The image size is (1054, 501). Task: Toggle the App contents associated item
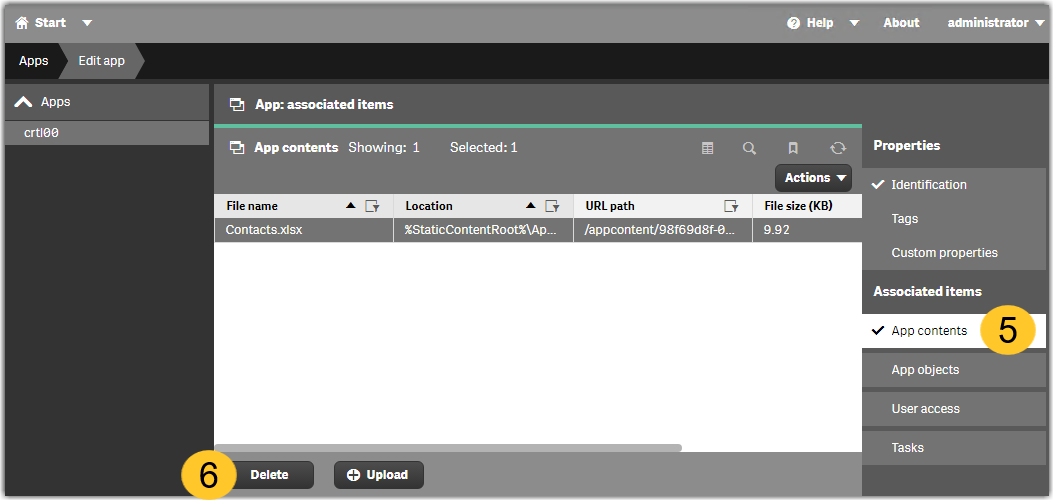[929, 331]
